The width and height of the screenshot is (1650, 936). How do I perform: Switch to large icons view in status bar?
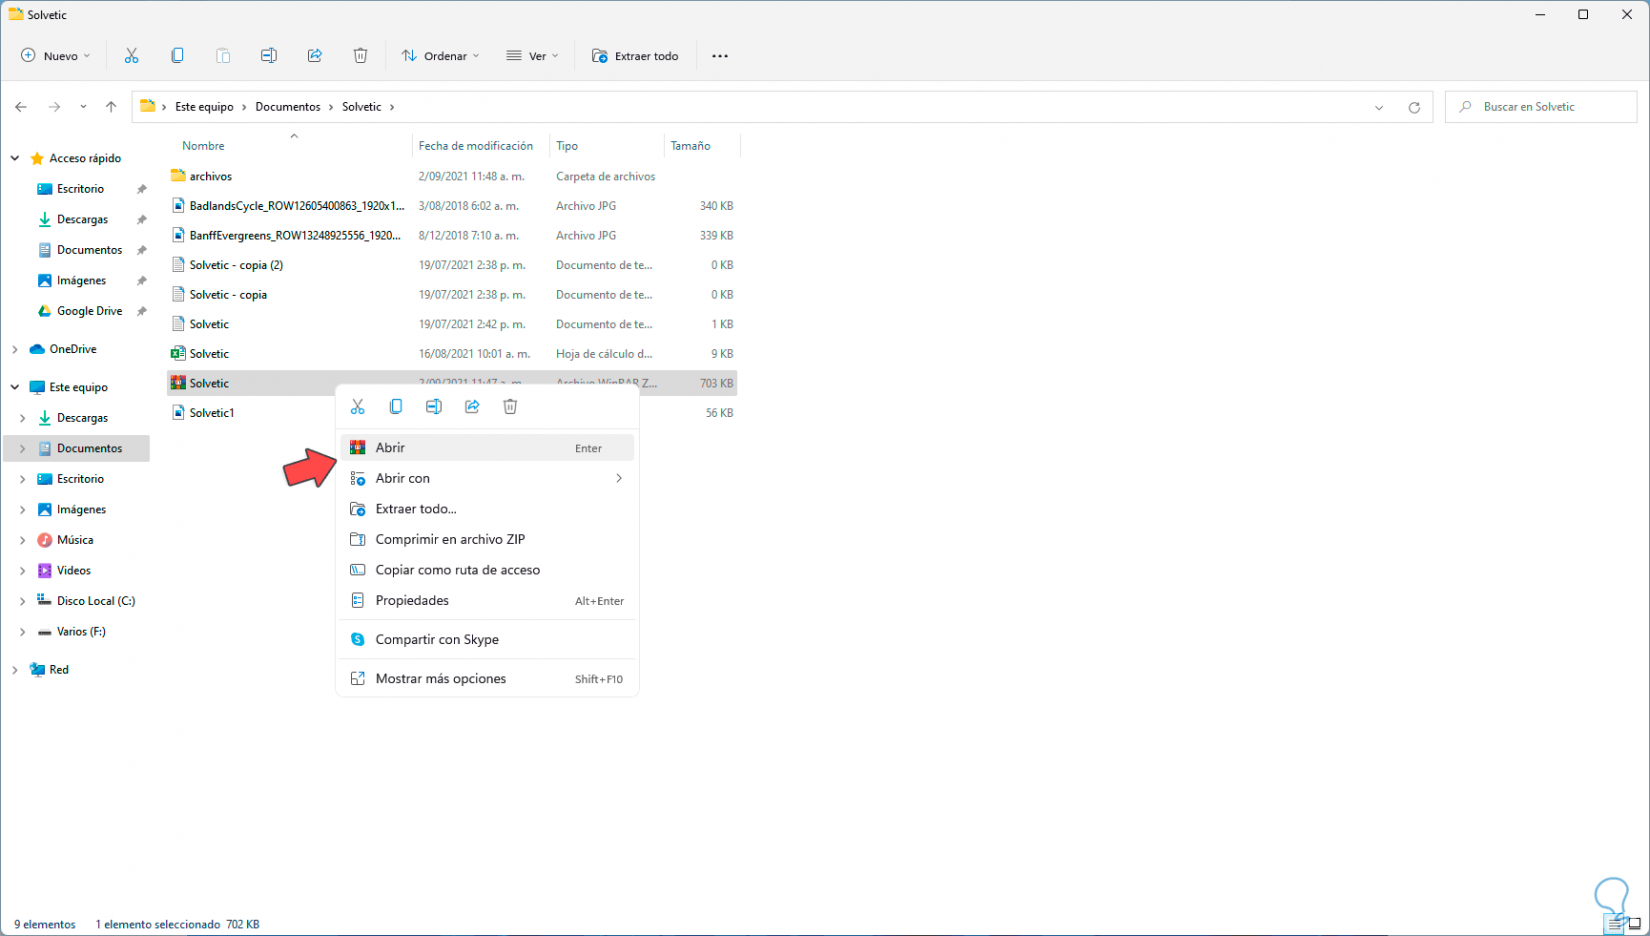1634,924
